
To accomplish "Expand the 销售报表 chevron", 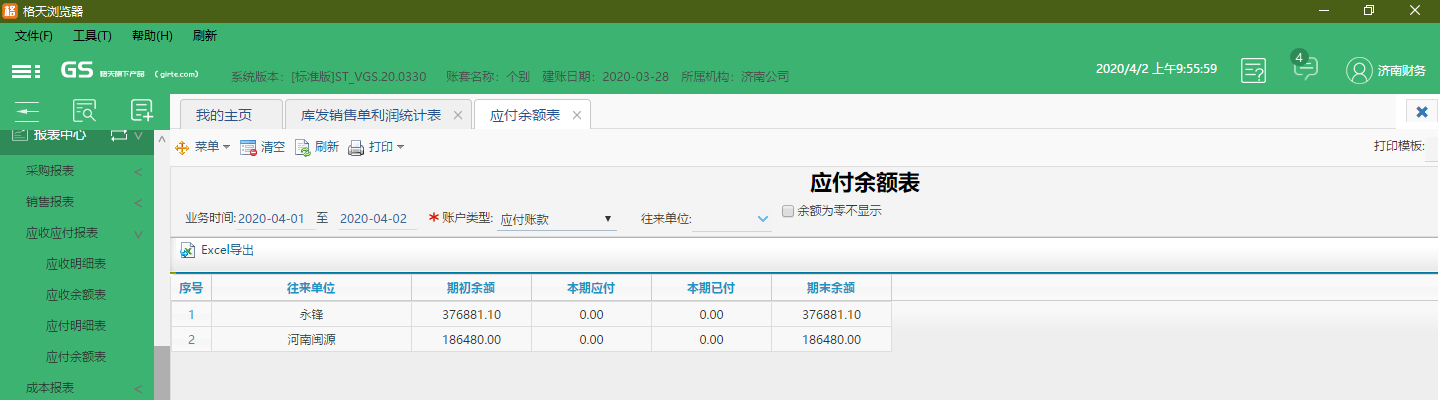I will point(138,202).
